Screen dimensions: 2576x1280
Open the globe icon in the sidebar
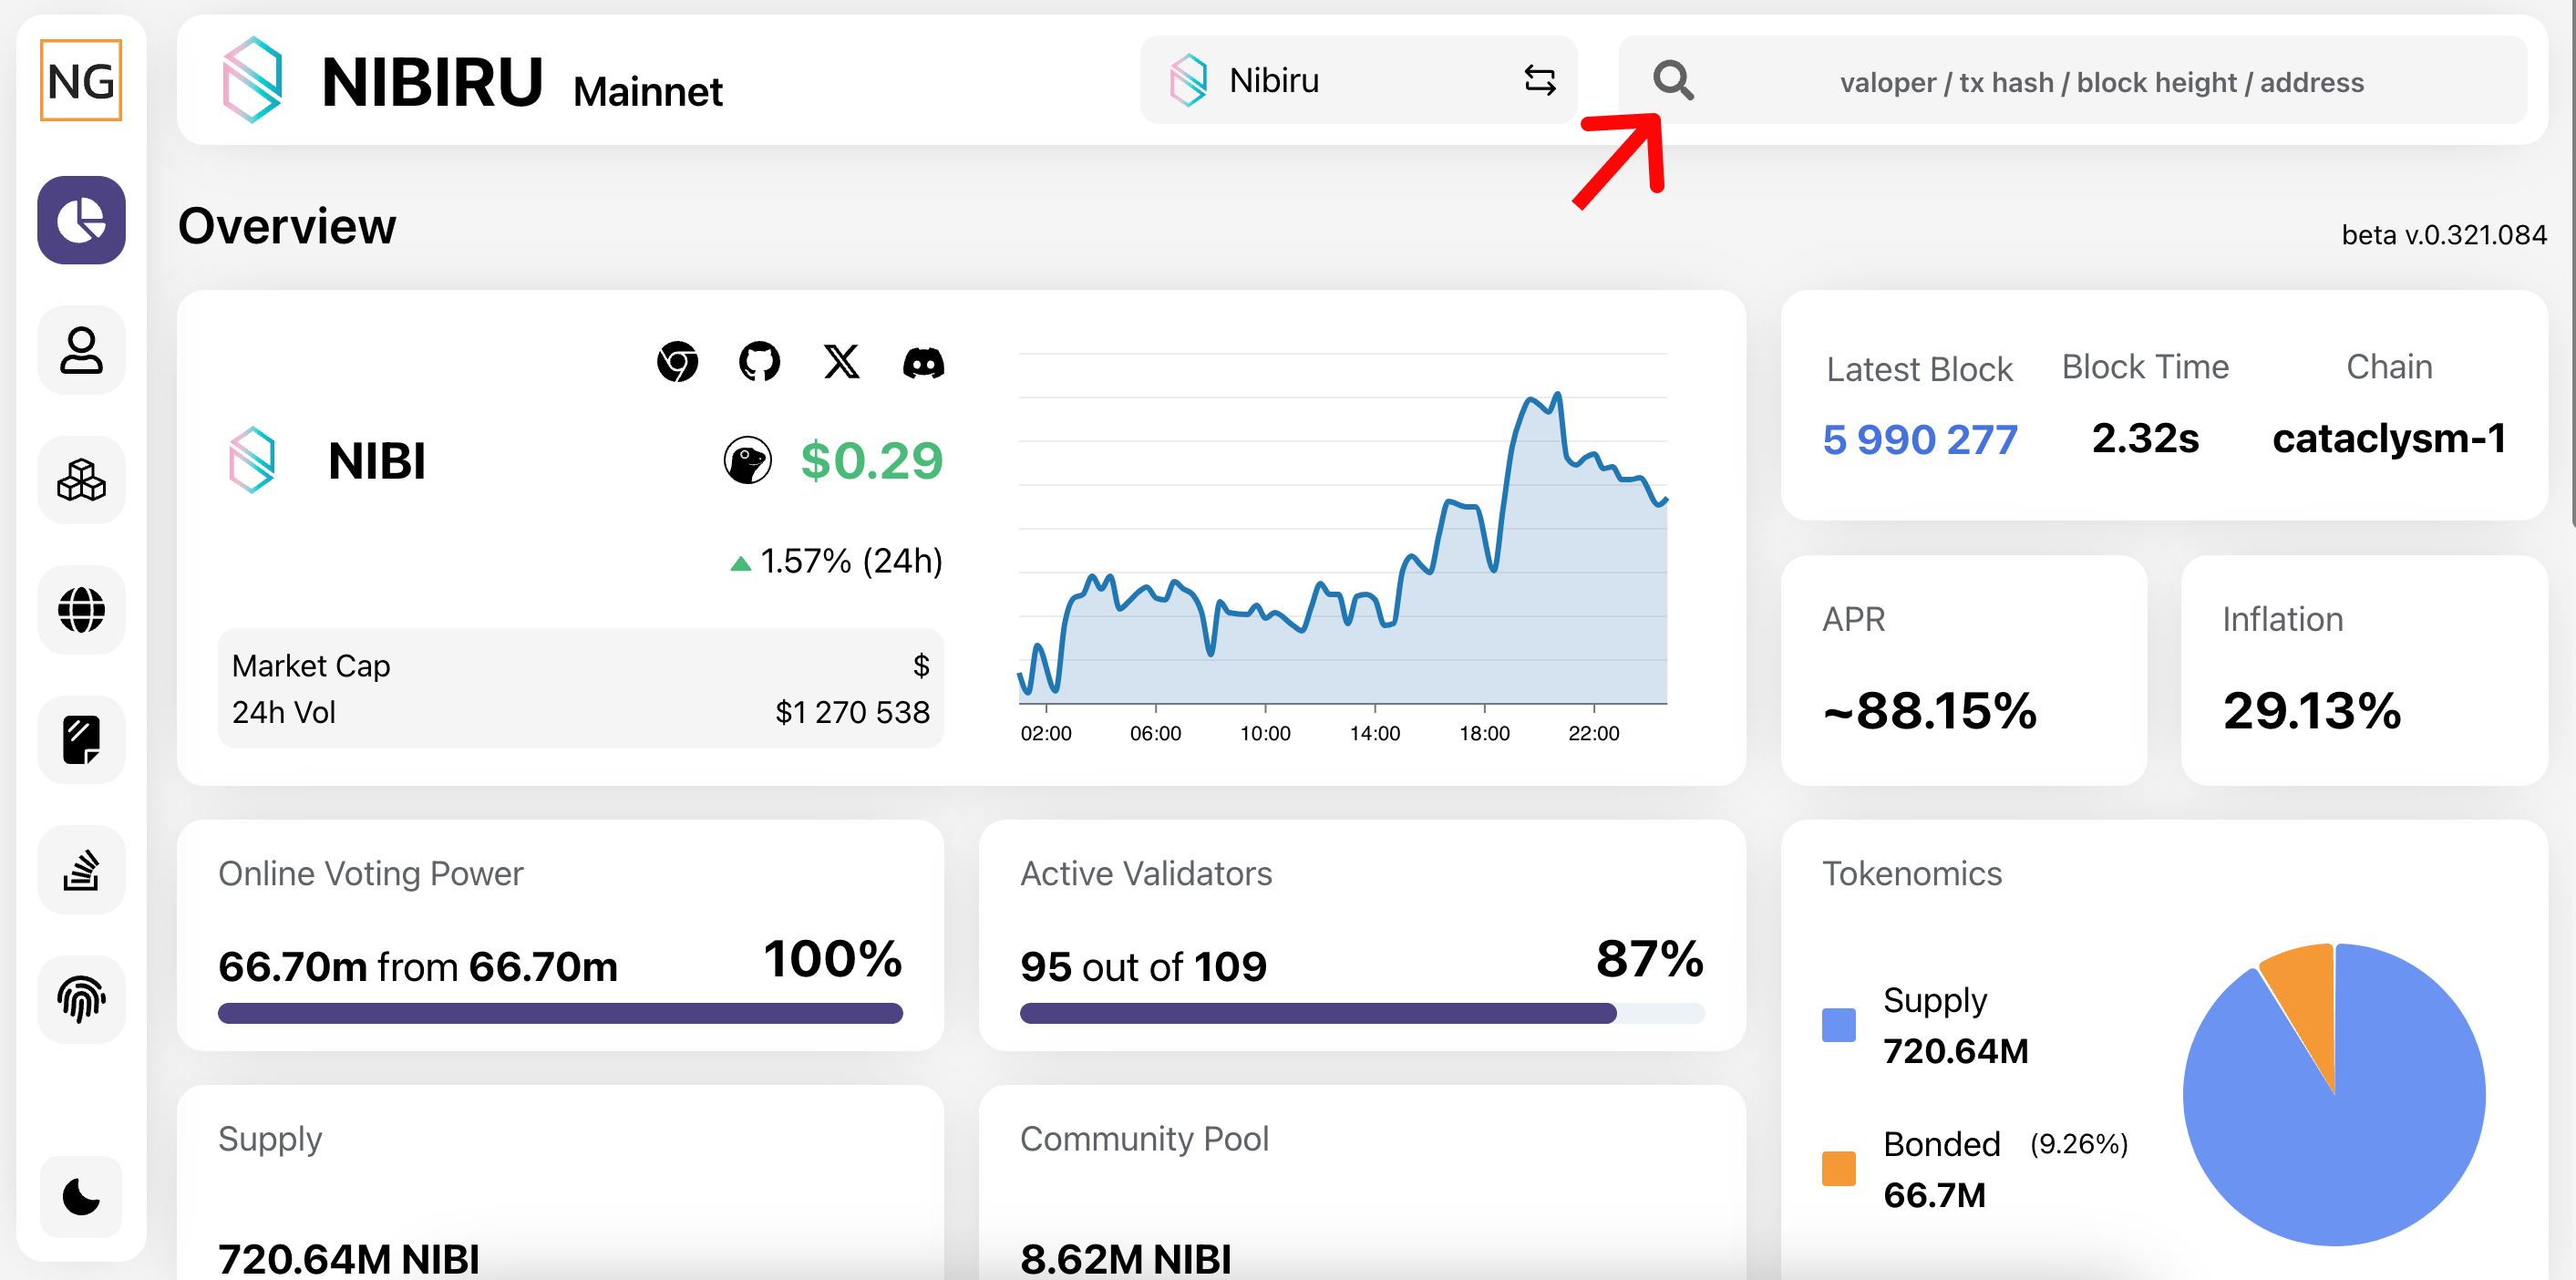(81, 610)
